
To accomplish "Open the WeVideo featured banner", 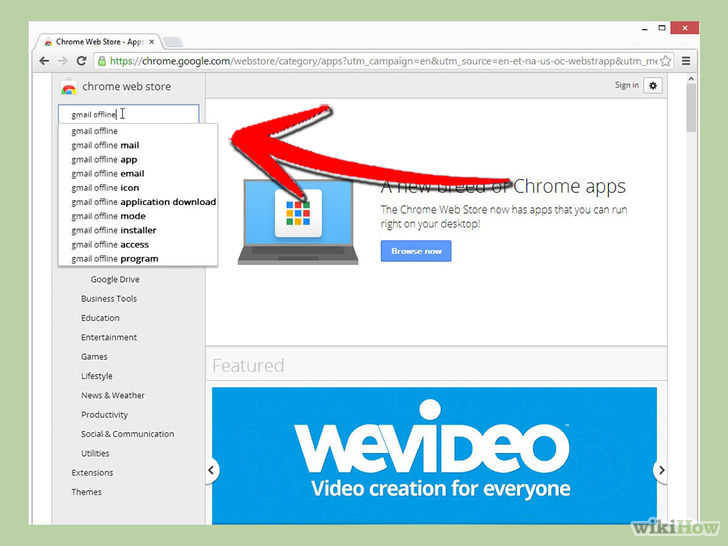I will tap(434, 456).
